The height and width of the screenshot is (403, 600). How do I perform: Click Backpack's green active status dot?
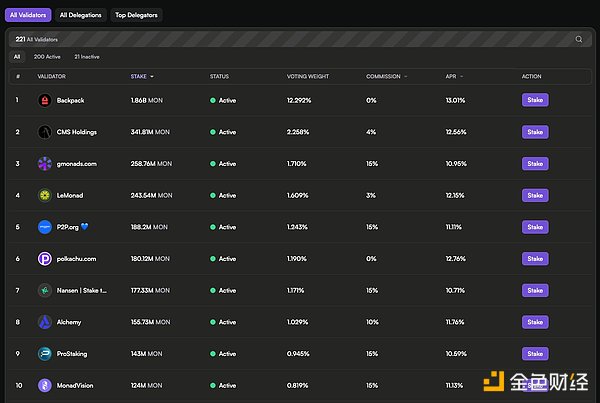coord(213,100)
